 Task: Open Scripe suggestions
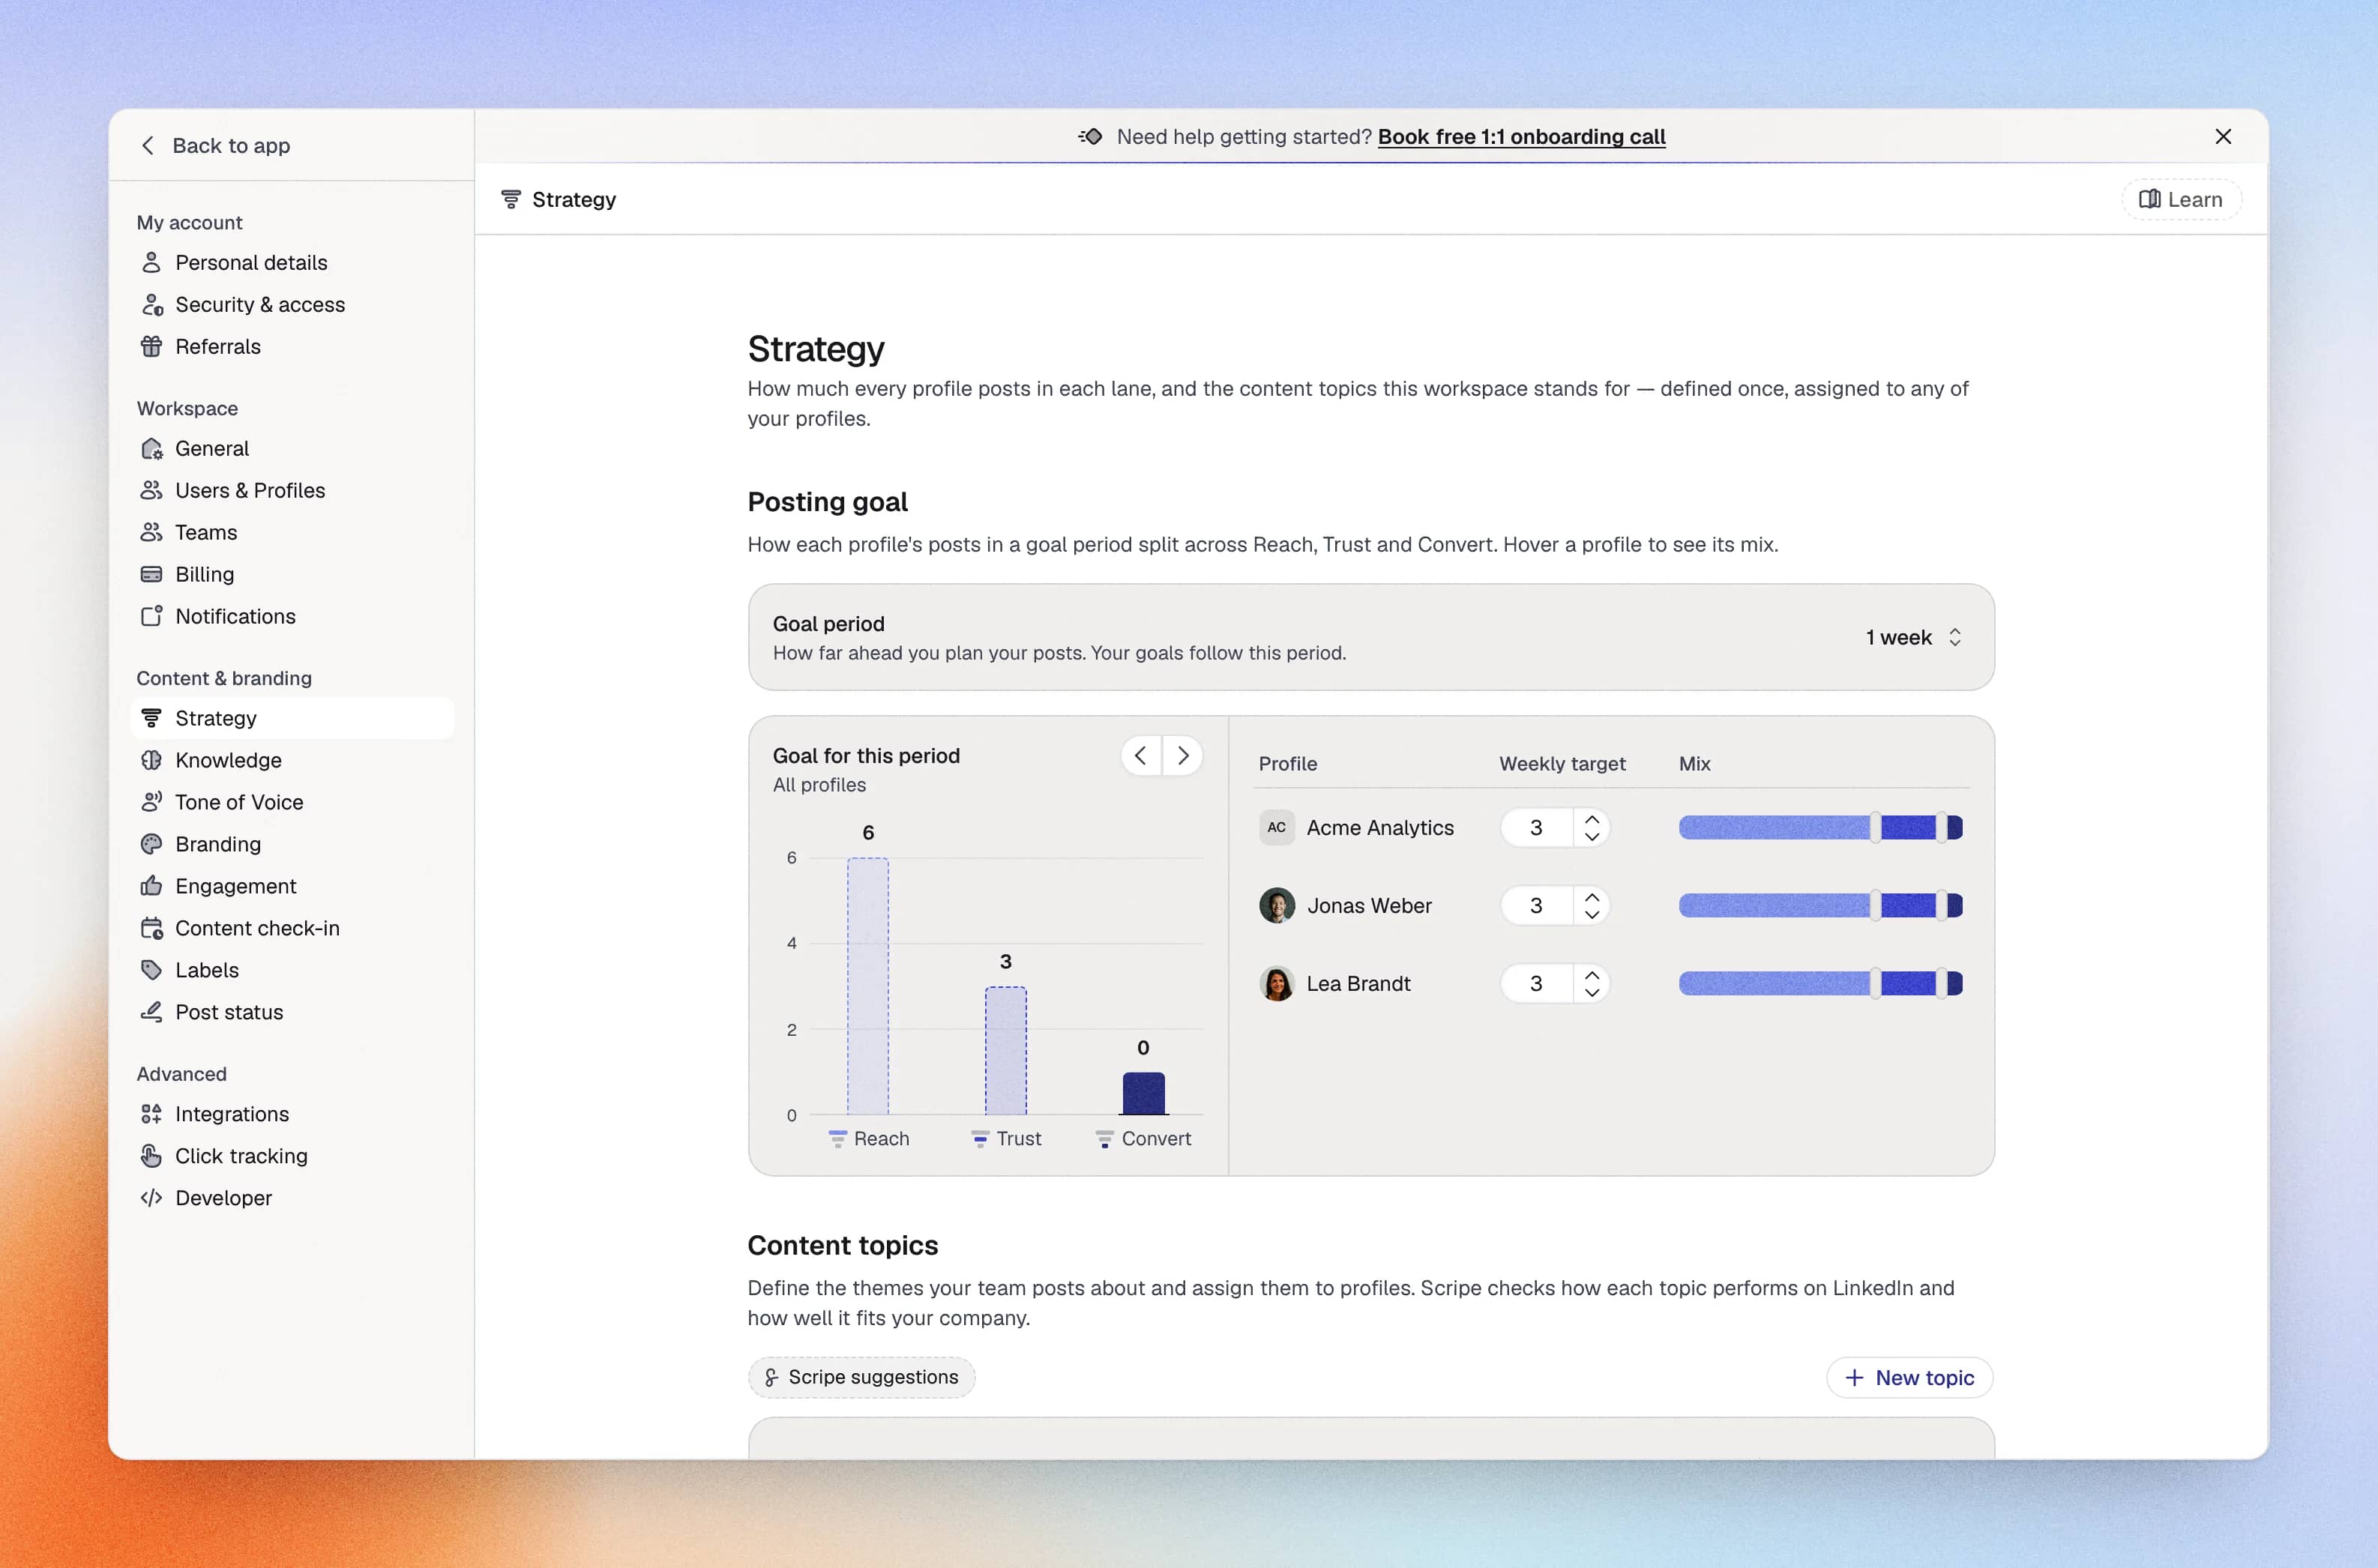[x=861, y=1378]
